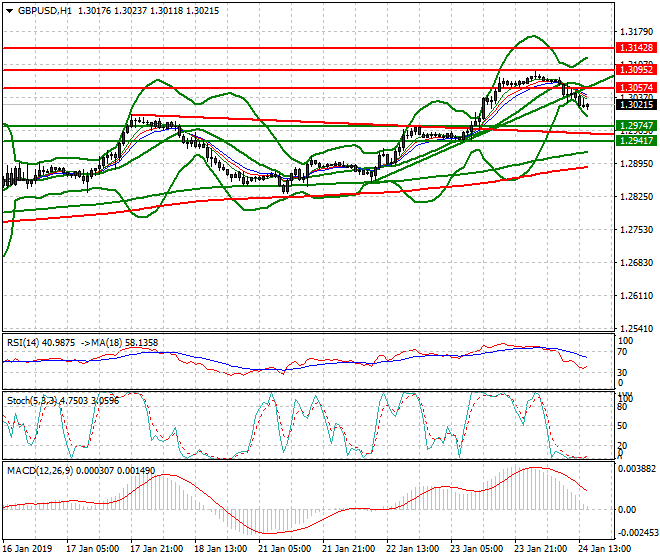Click the MACD(12,26,9) indicator label
660x560 pixels.
pos(40,470)
